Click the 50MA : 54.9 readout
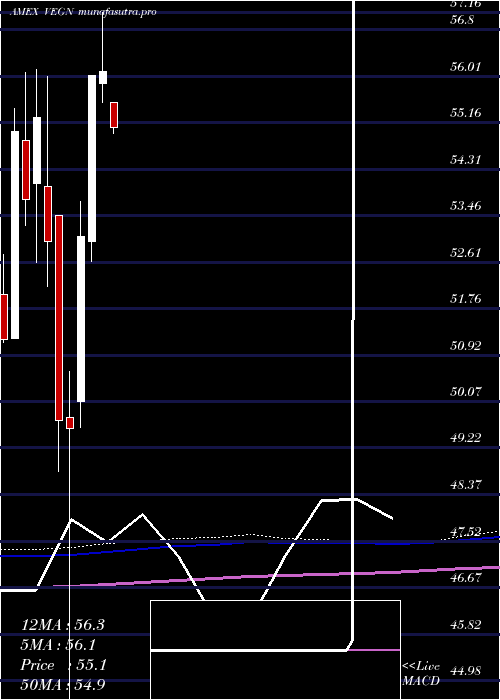500x700 pixels. [x=63, y=685]
